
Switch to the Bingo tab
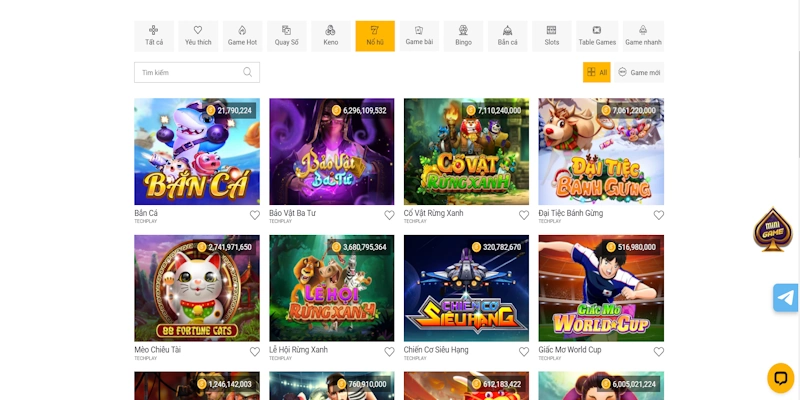click(x=463, y=36)
